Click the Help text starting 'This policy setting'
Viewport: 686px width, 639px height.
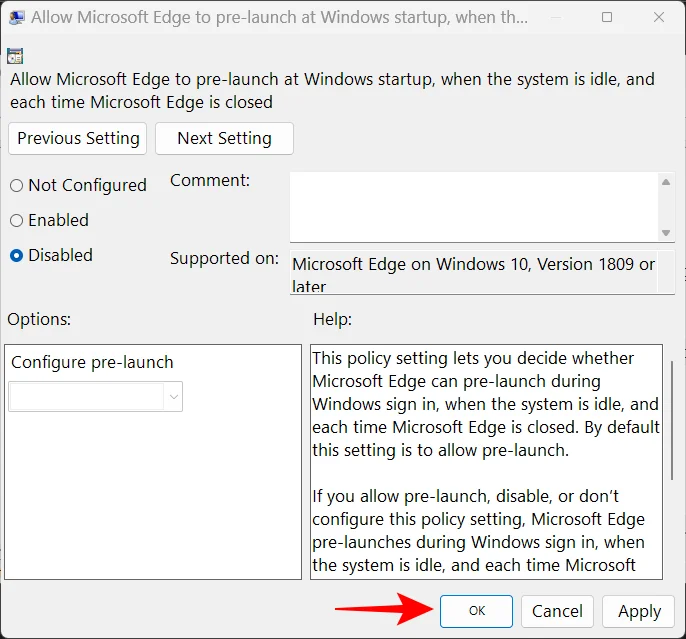pyautogui.click(x=486, y=404)
